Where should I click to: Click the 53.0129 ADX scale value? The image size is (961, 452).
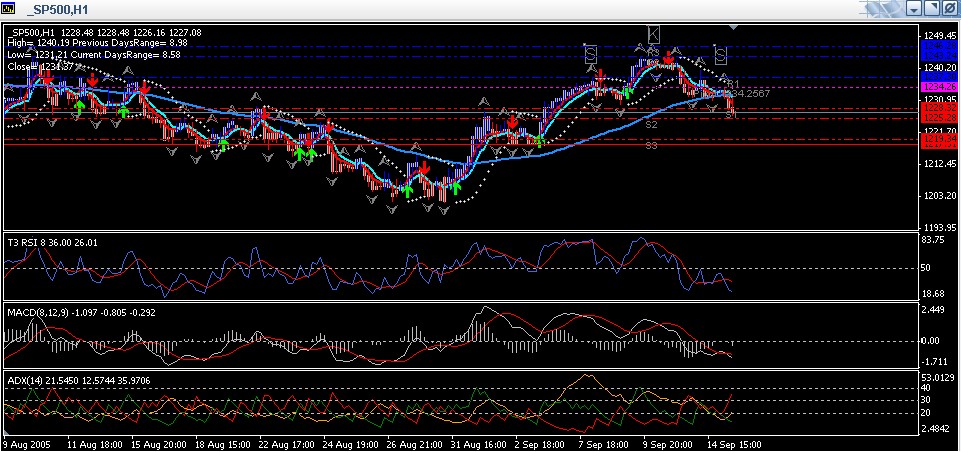click(x=939, y=377)
